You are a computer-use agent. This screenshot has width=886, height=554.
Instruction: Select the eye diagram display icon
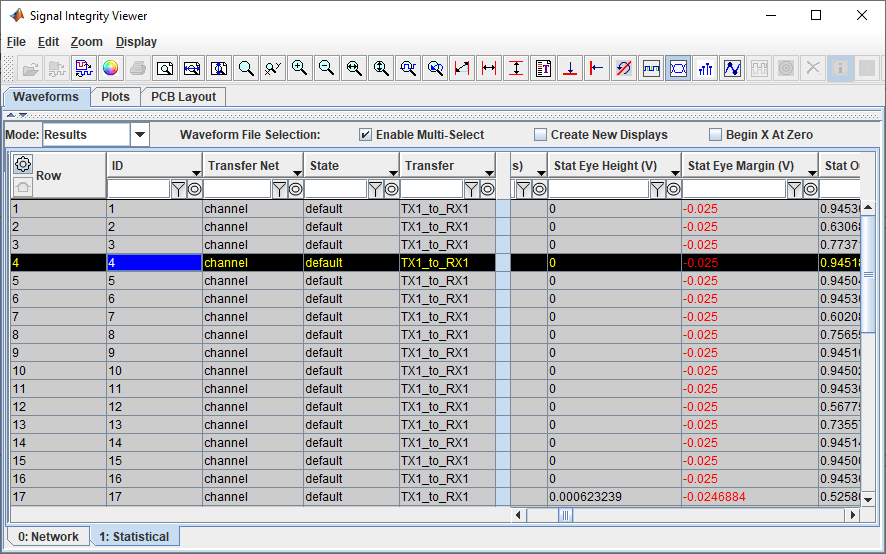click(x=678, y=69)
